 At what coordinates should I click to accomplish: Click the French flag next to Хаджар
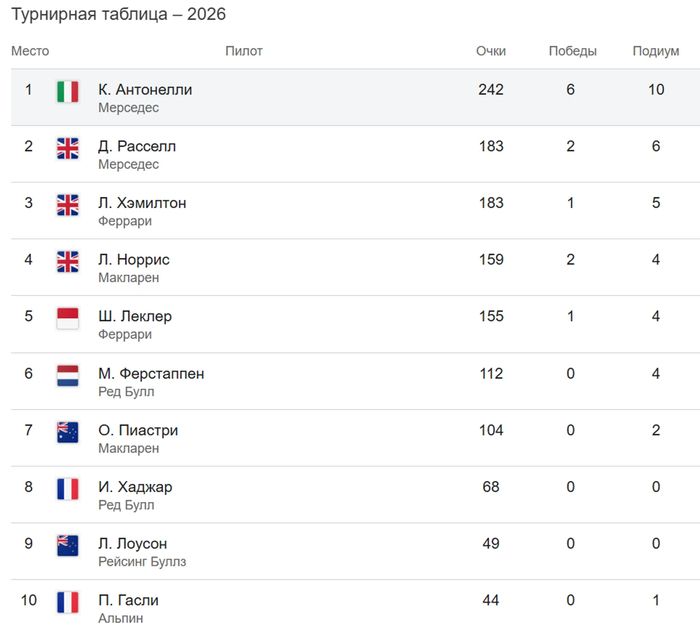tap(68, 489)
